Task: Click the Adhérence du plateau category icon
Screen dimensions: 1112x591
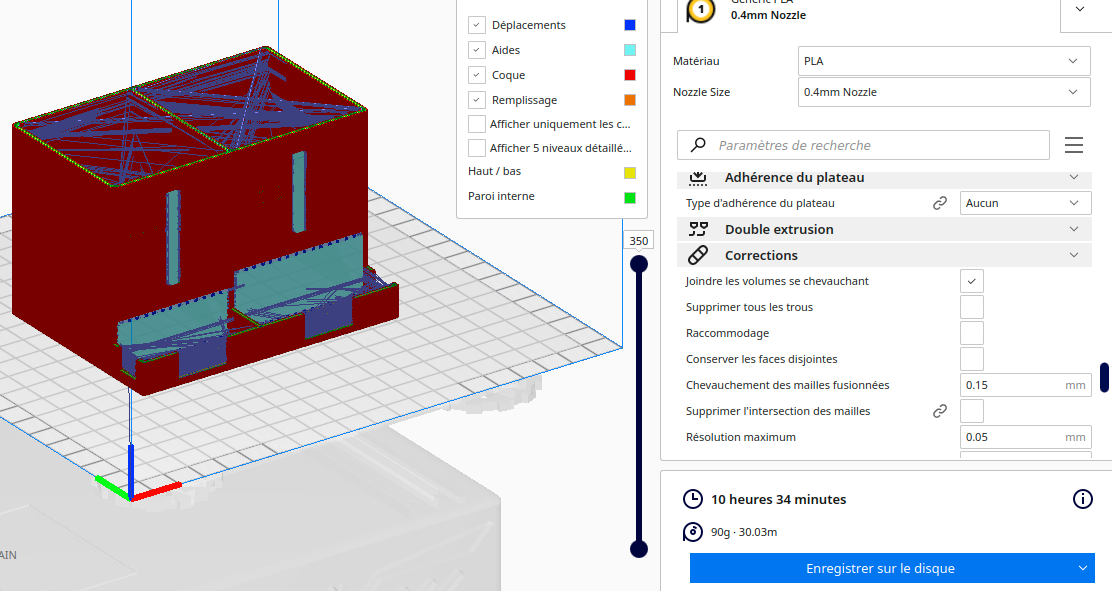Action: pyautogui.click(x=698, y=177)
